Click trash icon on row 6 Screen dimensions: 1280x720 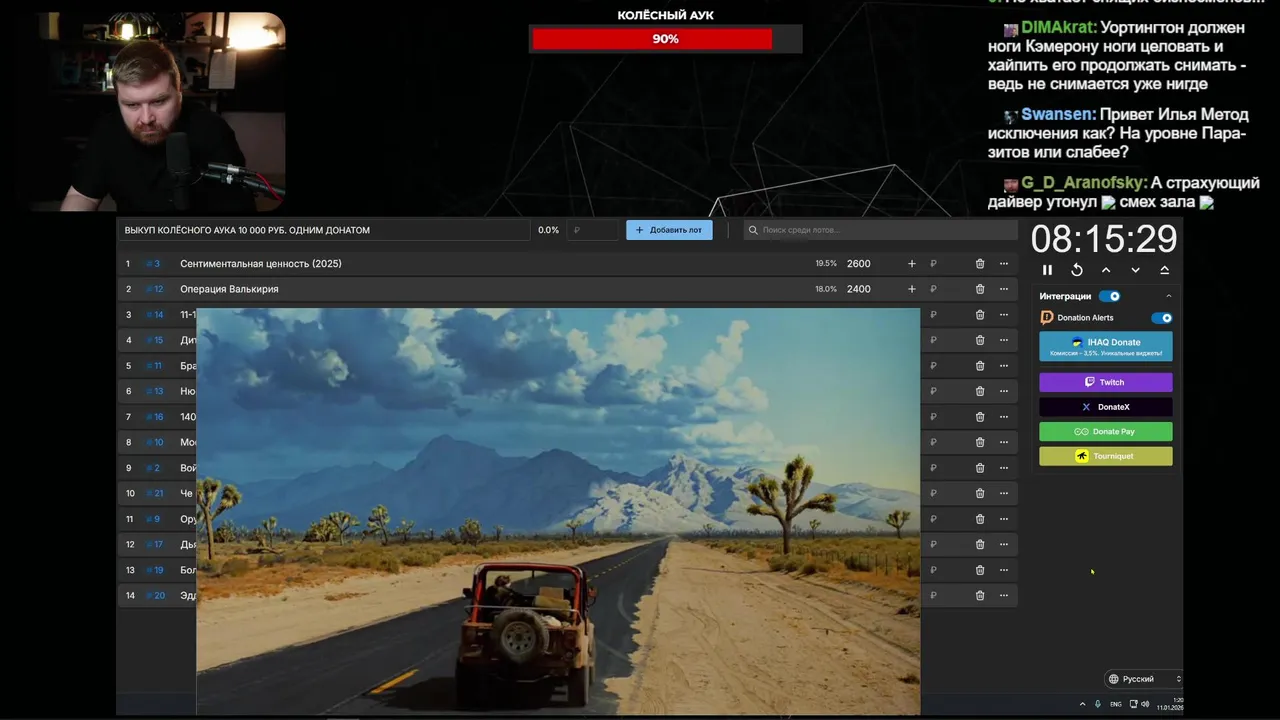tap(980, 391)
